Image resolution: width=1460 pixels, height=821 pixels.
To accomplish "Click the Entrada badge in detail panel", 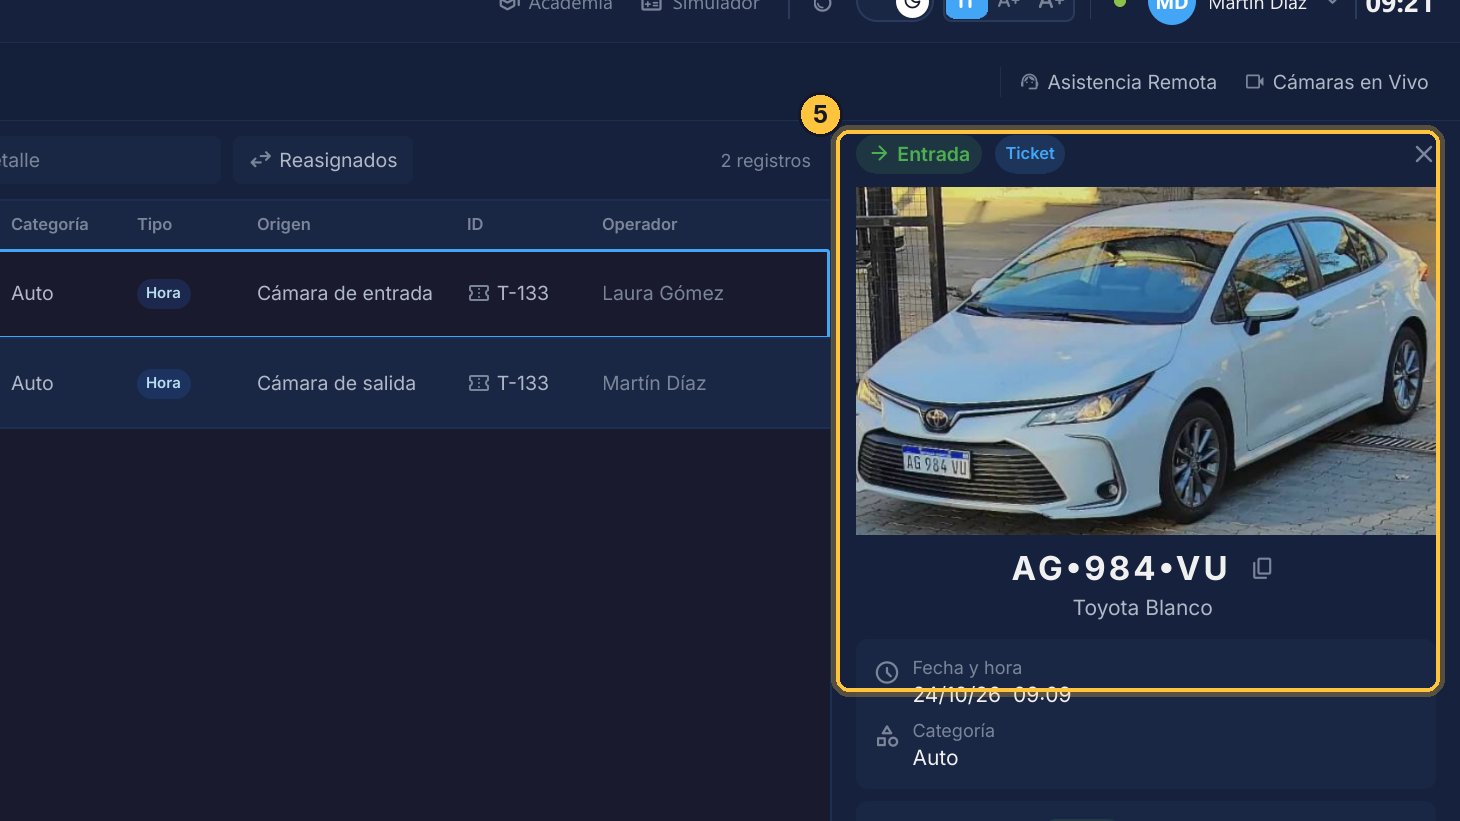I will click(x=919, y=154).
